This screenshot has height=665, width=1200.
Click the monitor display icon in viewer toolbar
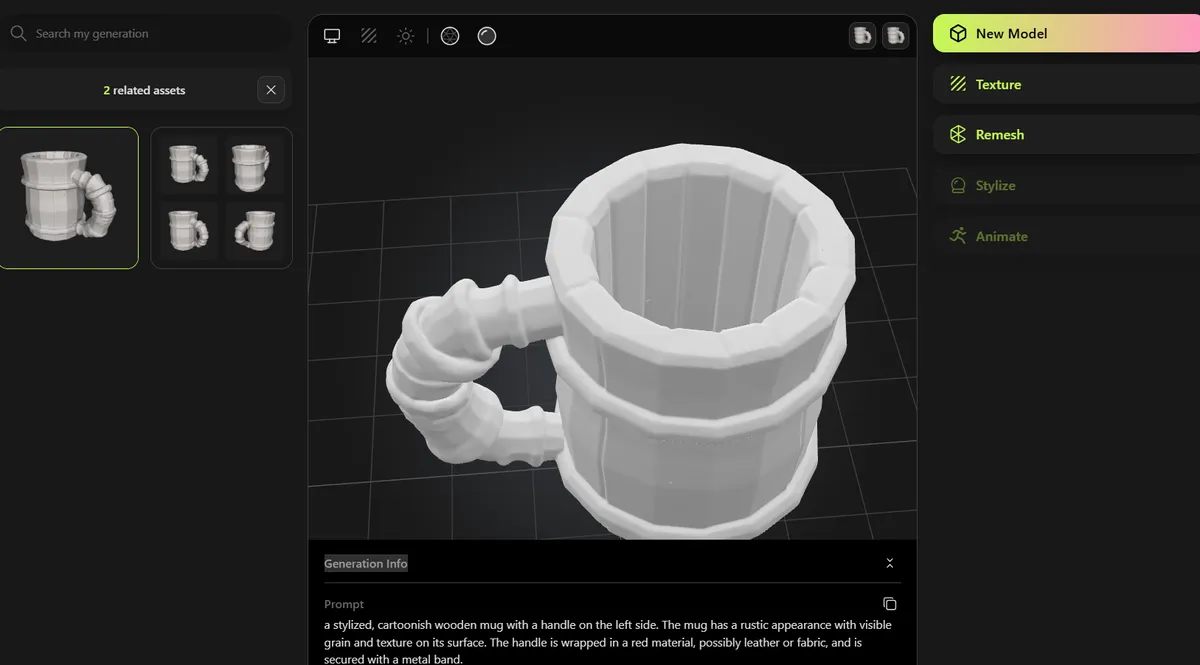[332, 36]
